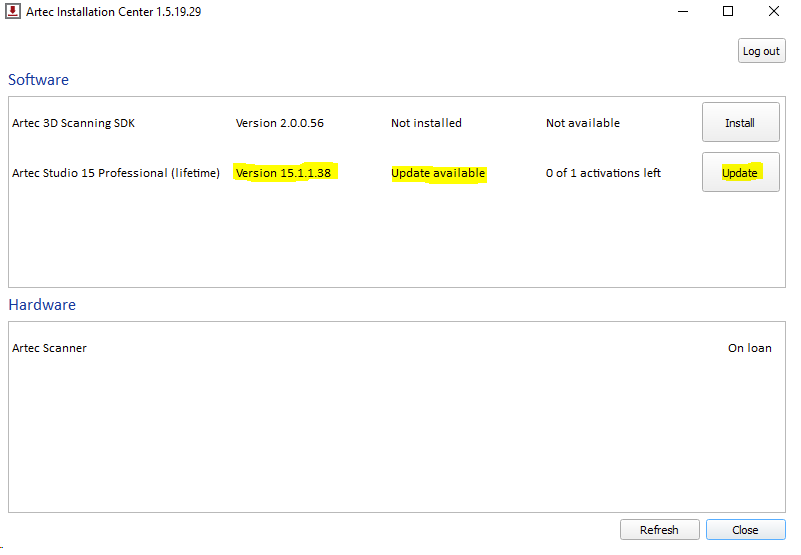Select the Artec Scanner hardware entry
Viewport: 801px width, 555px height.
click(x=50, y=348)
